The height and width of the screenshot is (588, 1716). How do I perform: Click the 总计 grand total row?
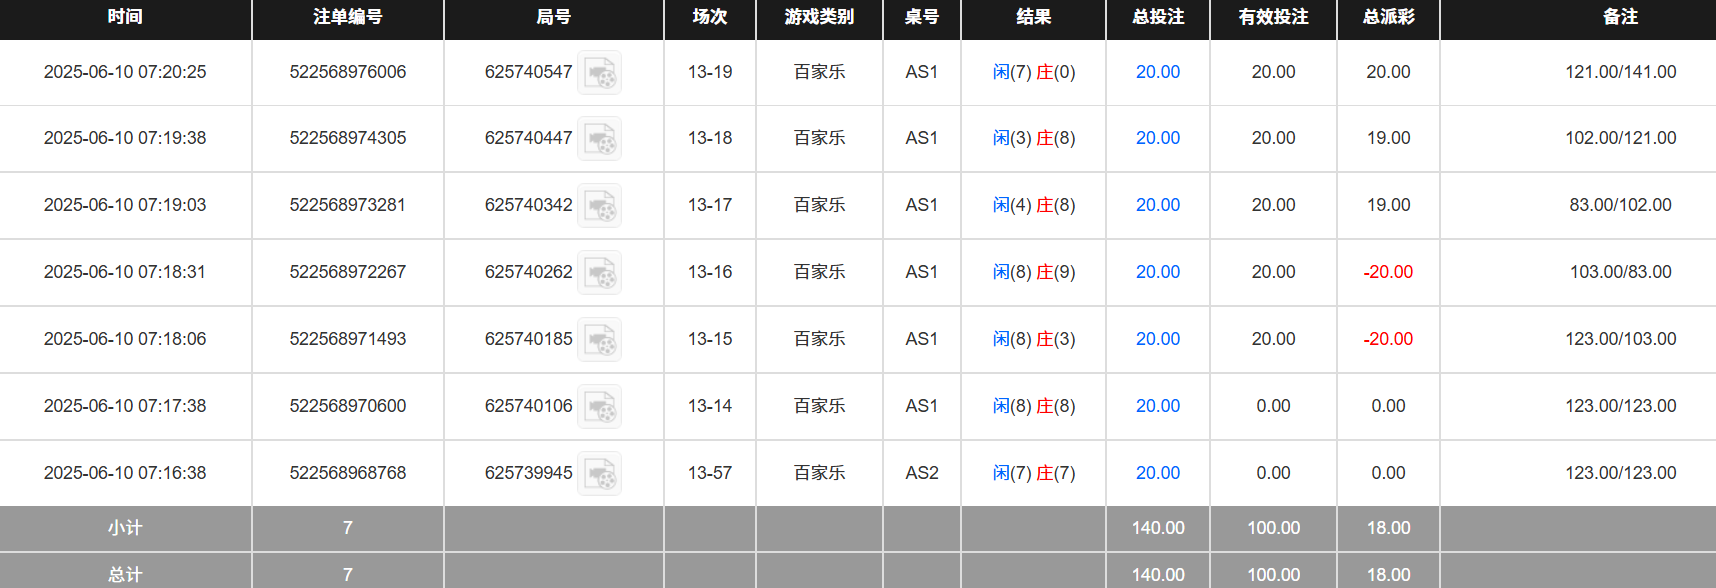[x=126, y=574]
